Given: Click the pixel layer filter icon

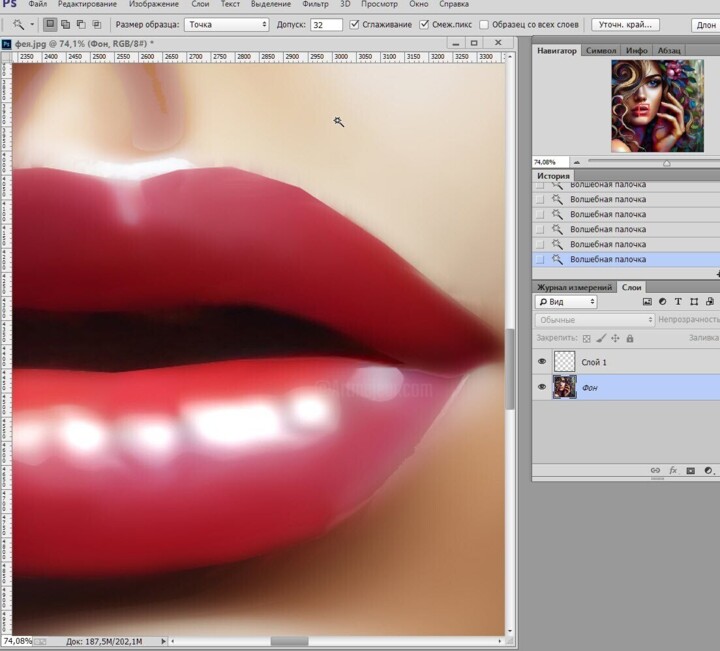Looking at the screenshot, I should tap(647, 302).
